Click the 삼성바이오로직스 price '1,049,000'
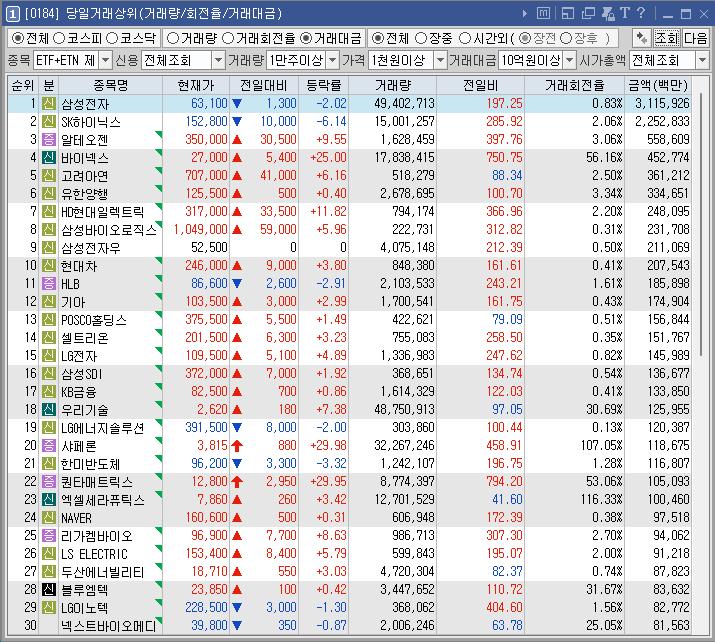This screenshot has width=715, height=642. (201, 229)
